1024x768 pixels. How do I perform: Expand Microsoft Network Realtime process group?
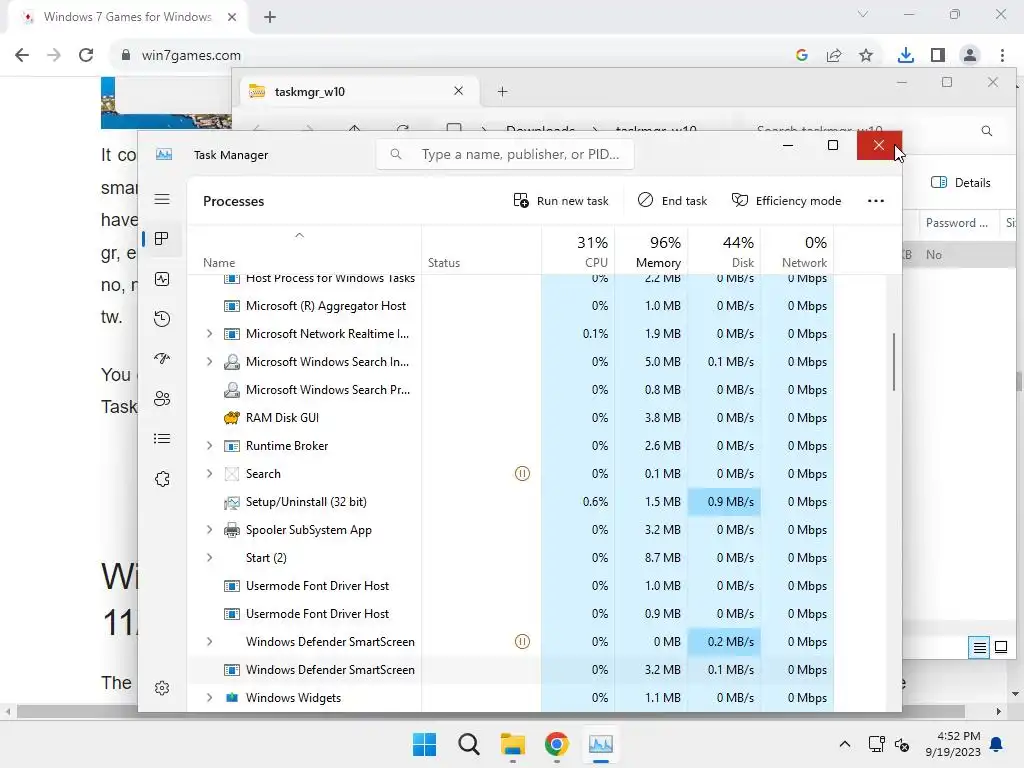209,334
